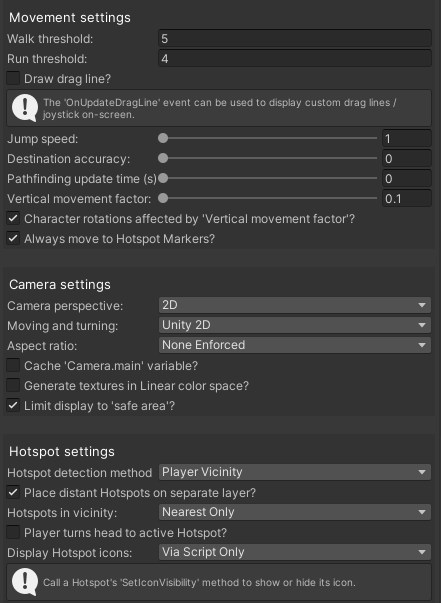Viewport: 441px width, 603px height.
Task: Click the Vertical movement factor slider handle
Action: coord(163,198)
